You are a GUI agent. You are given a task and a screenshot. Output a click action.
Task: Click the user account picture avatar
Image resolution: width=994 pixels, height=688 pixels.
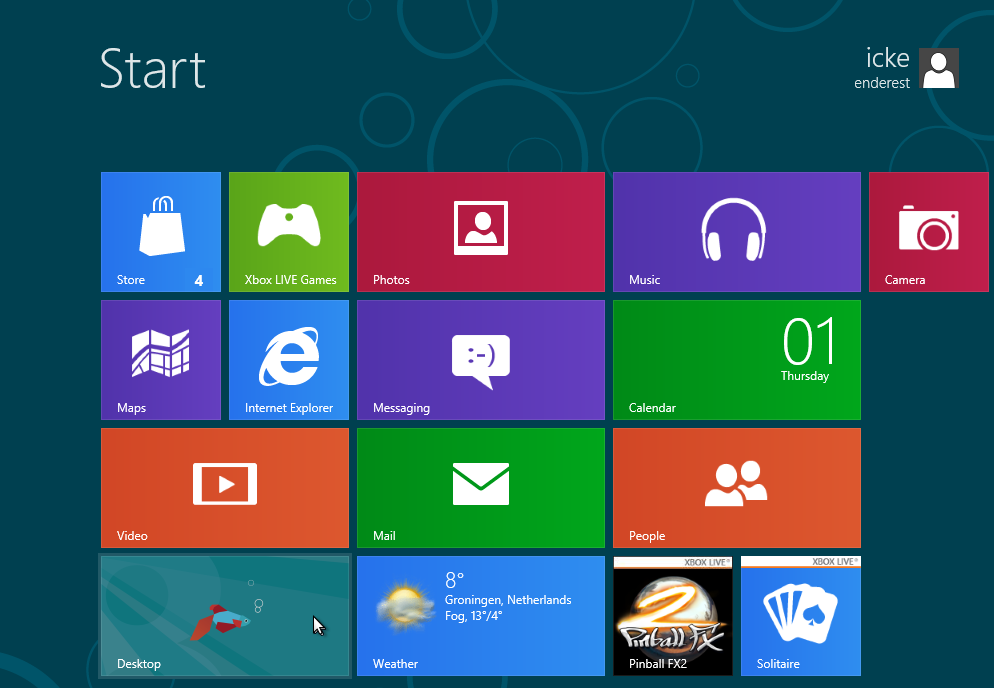coord(939,68)
